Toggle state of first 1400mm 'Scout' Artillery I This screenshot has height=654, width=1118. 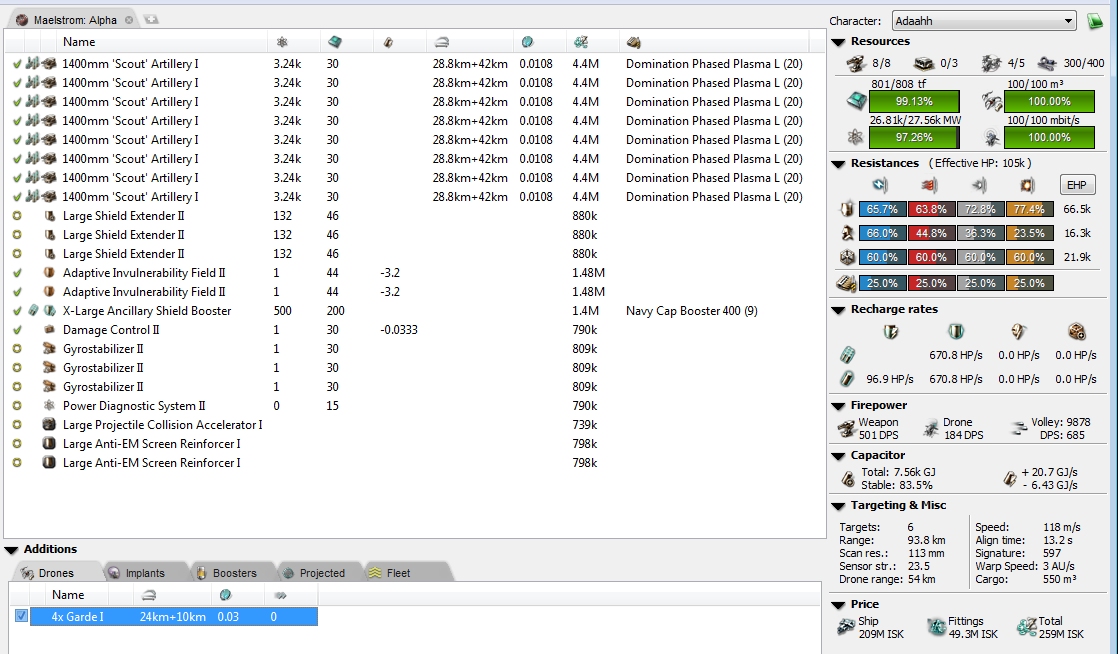[x=17, y=63]
